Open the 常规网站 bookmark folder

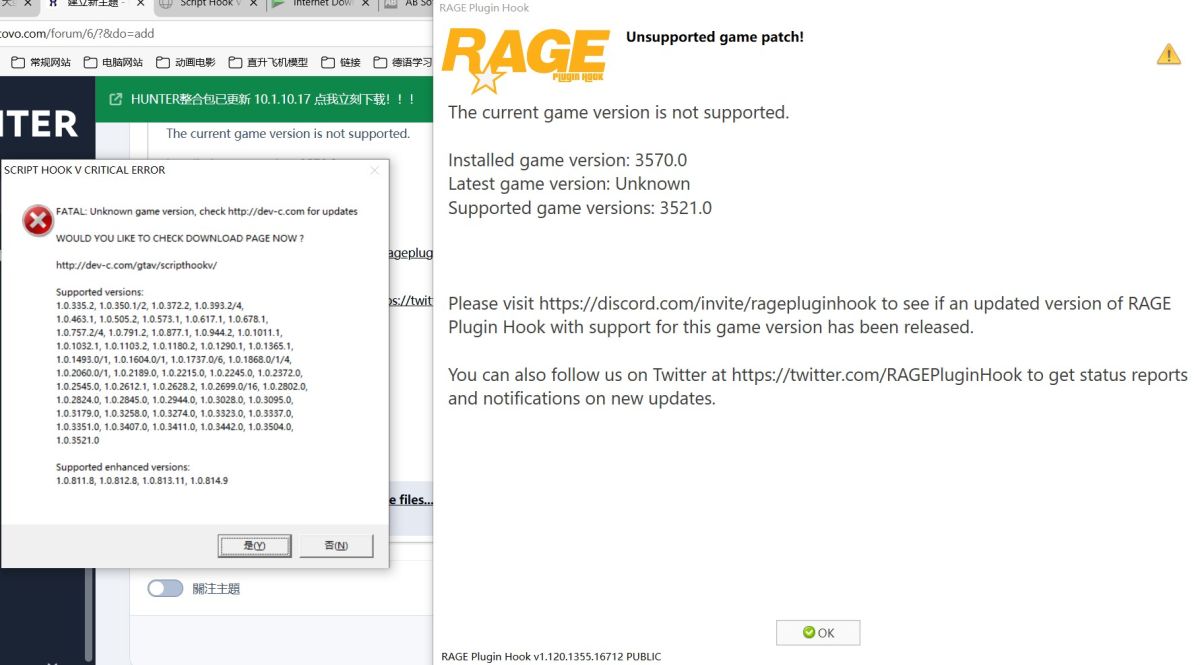[41, 62]
